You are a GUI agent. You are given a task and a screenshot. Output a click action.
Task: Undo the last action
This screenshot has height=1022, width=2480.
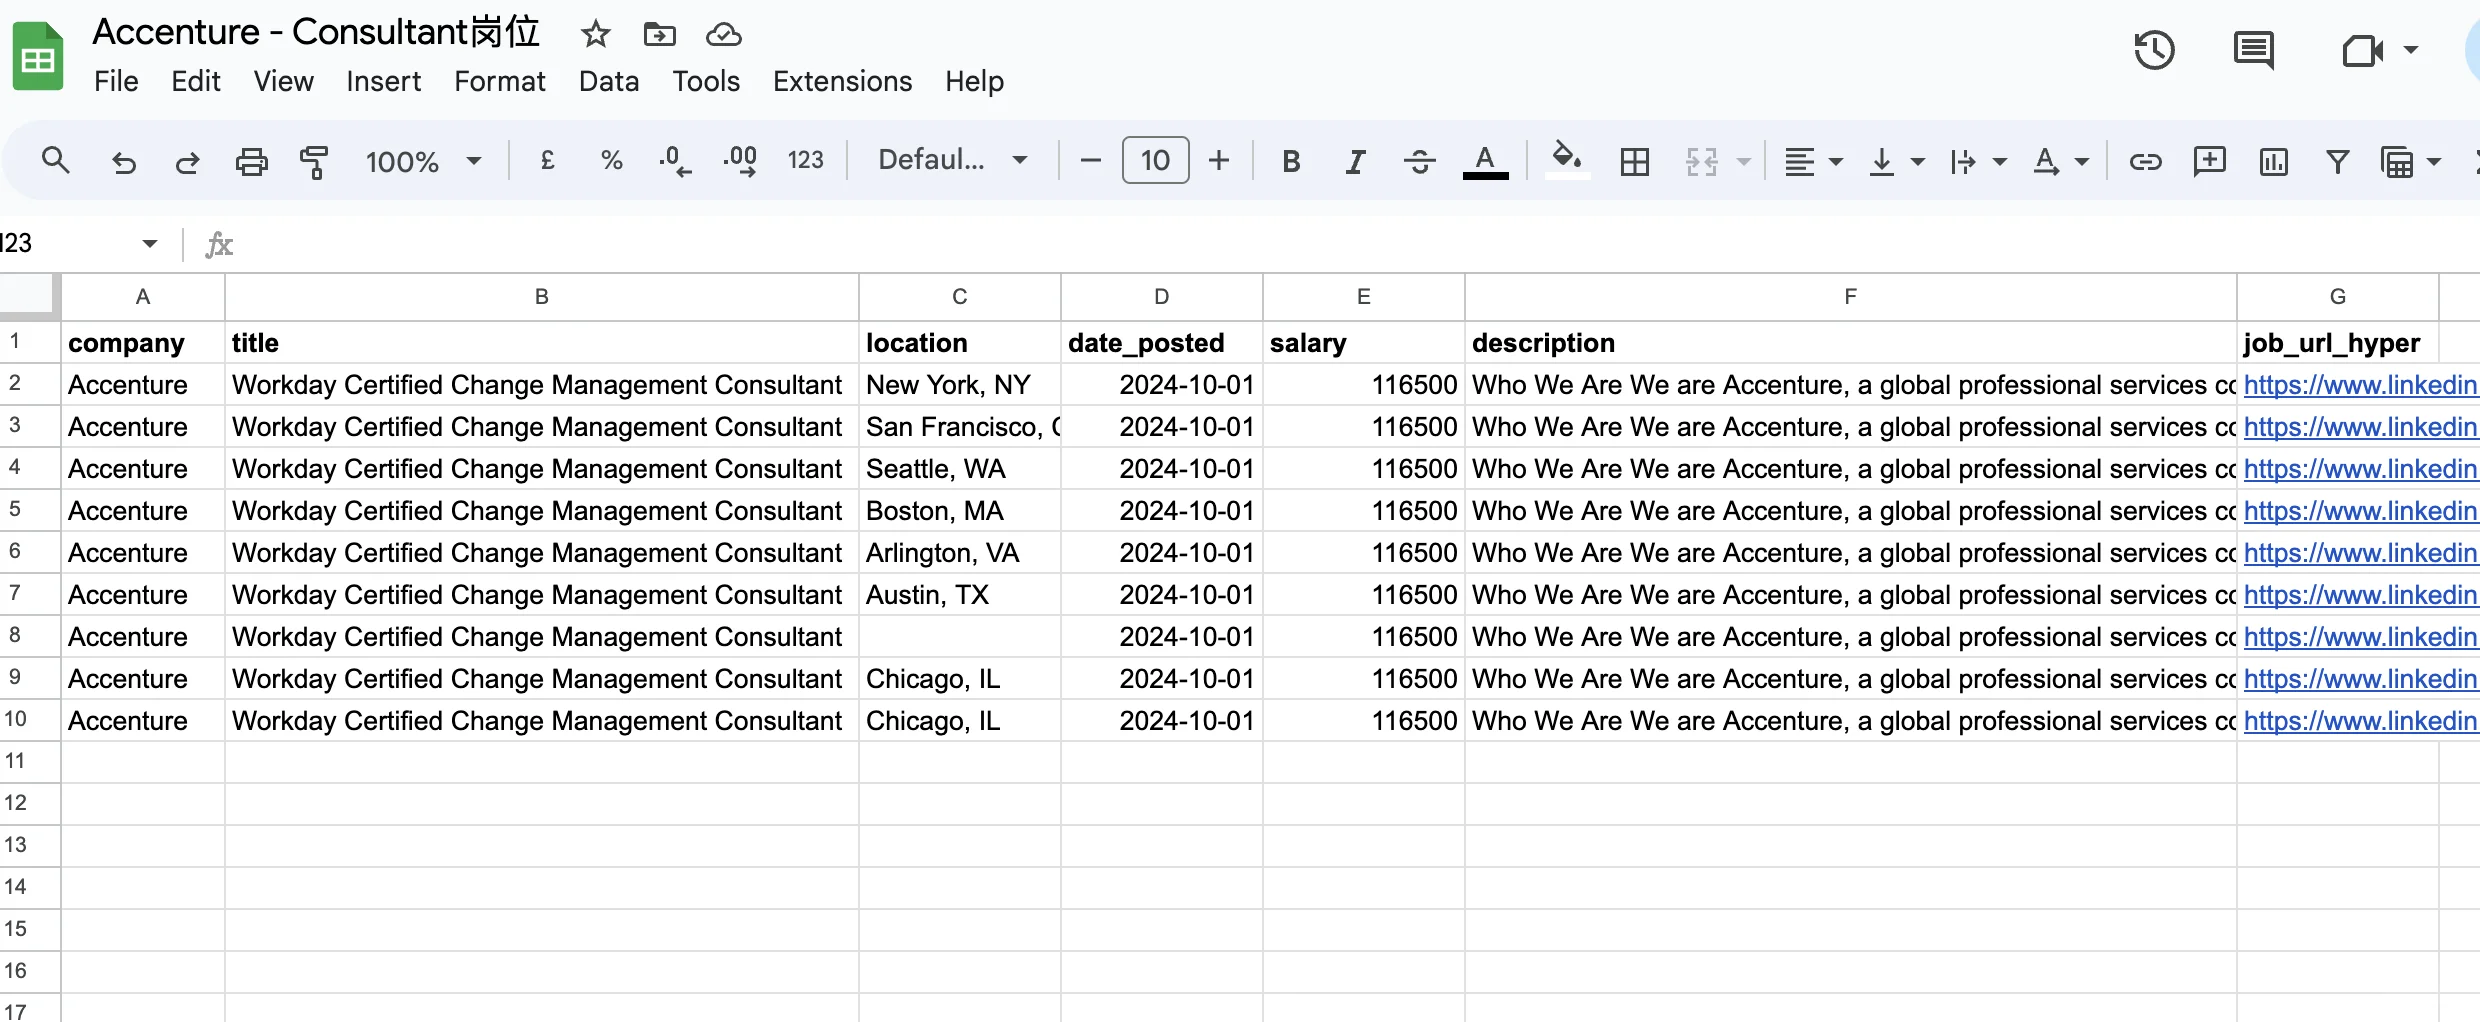click(x=123, y=161)
